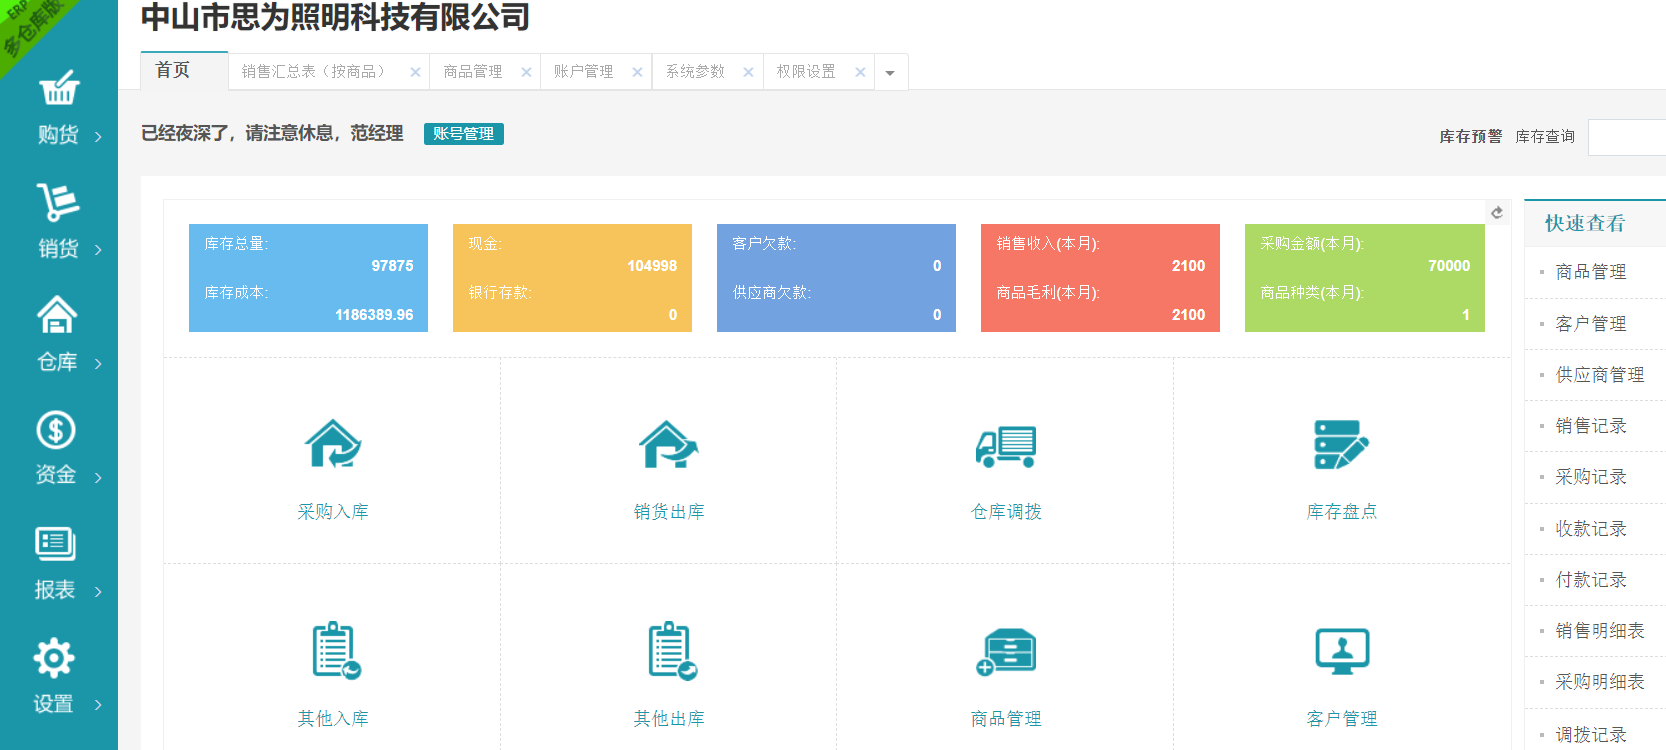
Task: Expand the 仓库 sidebar chevron
Action: [98, 364]
